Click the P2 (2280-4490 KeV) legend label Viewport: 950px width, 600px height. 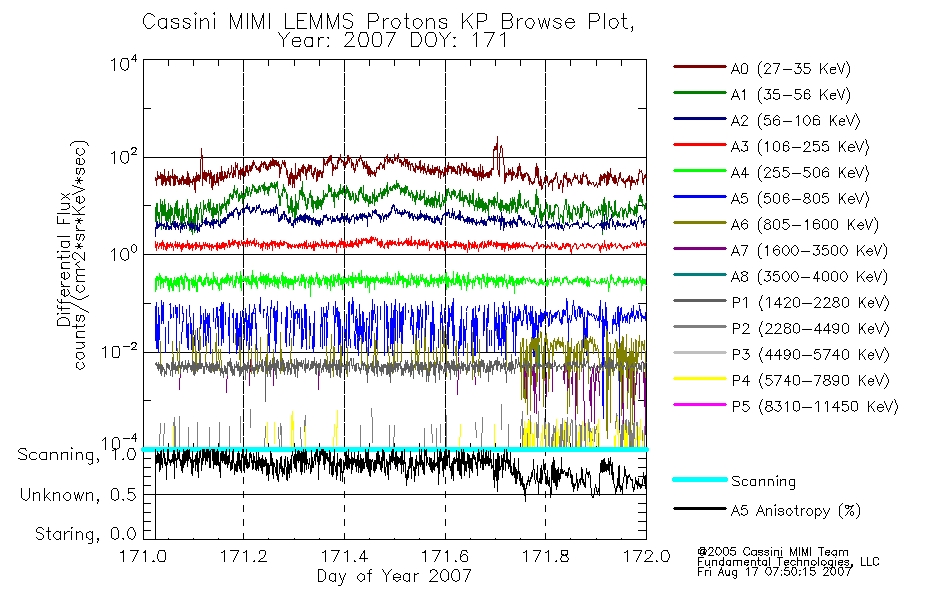[x=810, y=328]
